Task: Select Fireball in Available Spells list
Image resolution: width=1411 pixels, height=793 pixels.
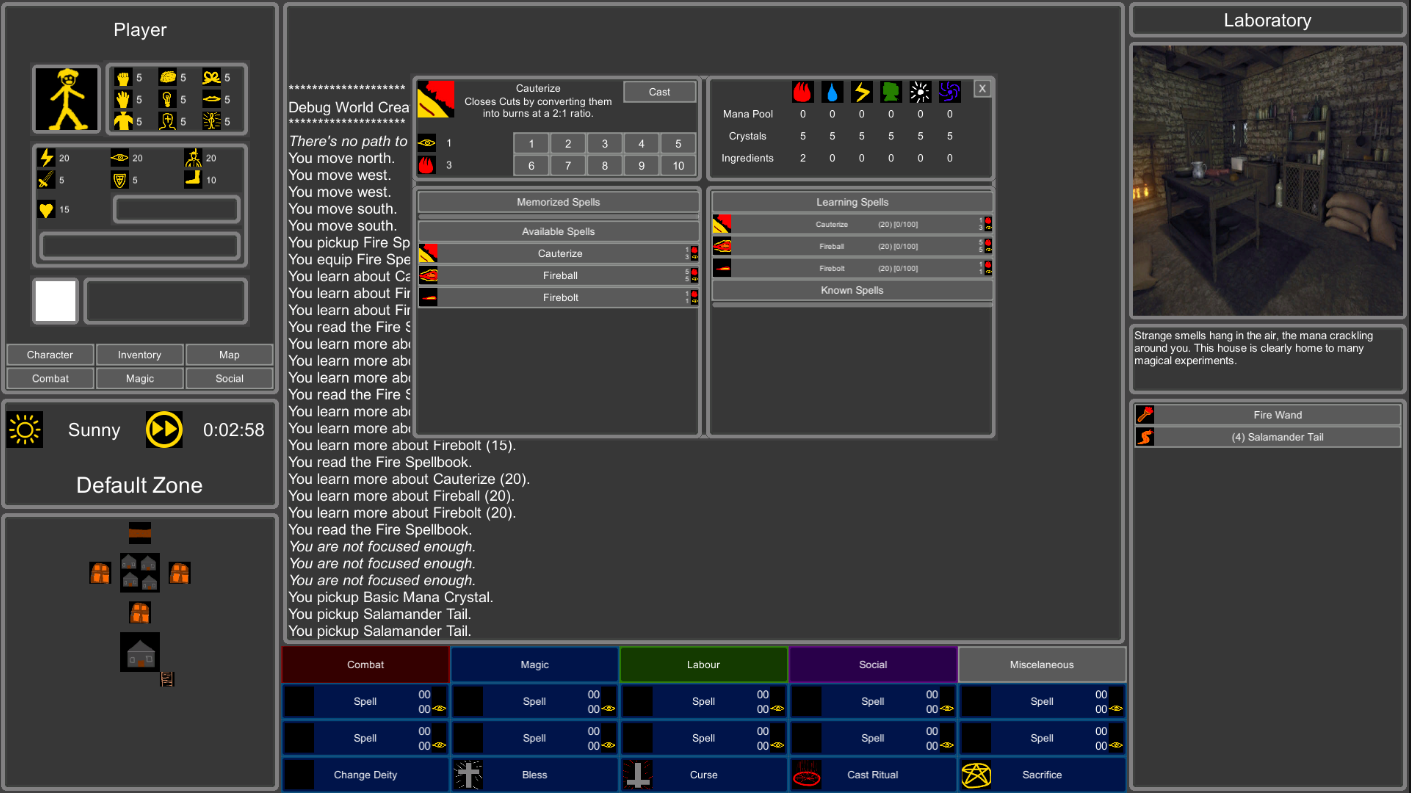Action: (559, 276)
